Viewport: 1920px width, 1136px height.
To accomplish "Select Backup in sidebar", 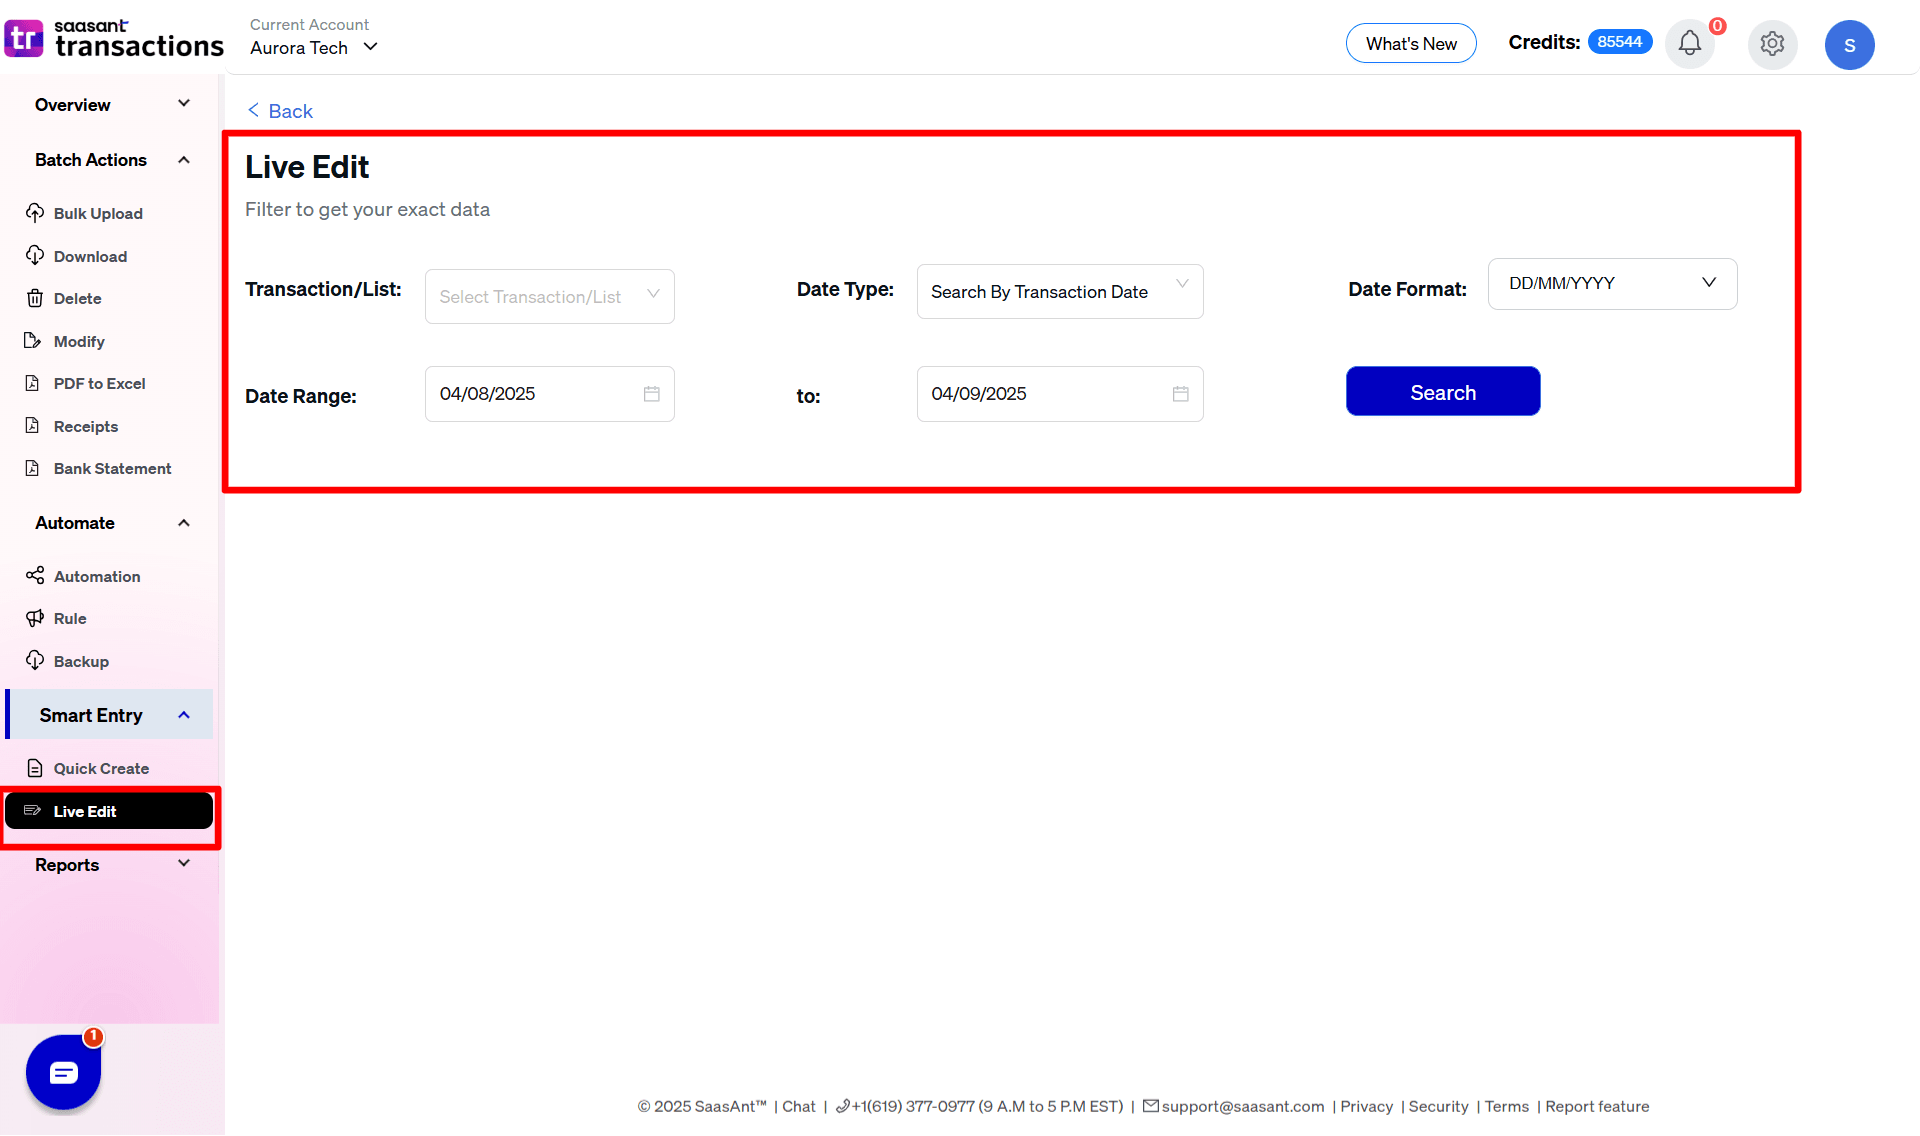I will [81, 661].
